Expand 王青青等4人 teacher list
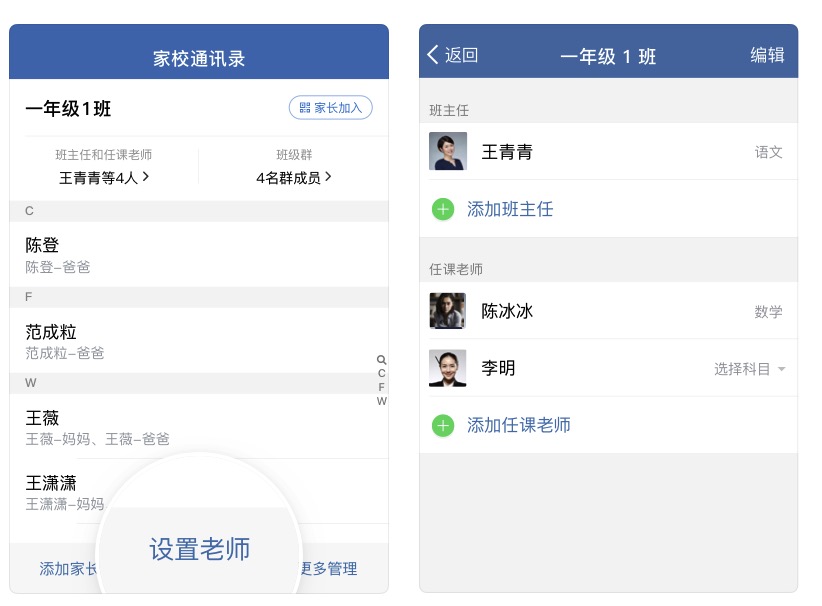Viewport: 822px width, 606px height. pyautogui.click(x=104, y=178)
